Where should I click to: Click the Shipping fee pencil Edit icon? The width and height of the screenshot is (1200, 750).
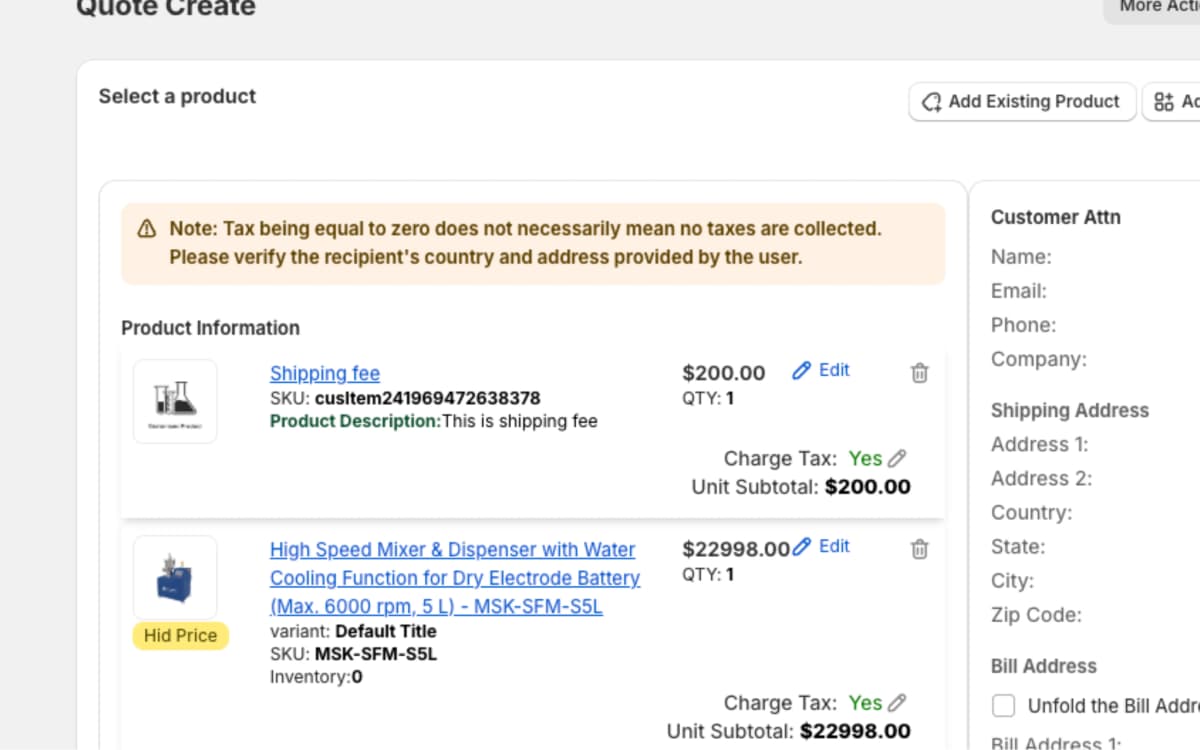point(801,371)
